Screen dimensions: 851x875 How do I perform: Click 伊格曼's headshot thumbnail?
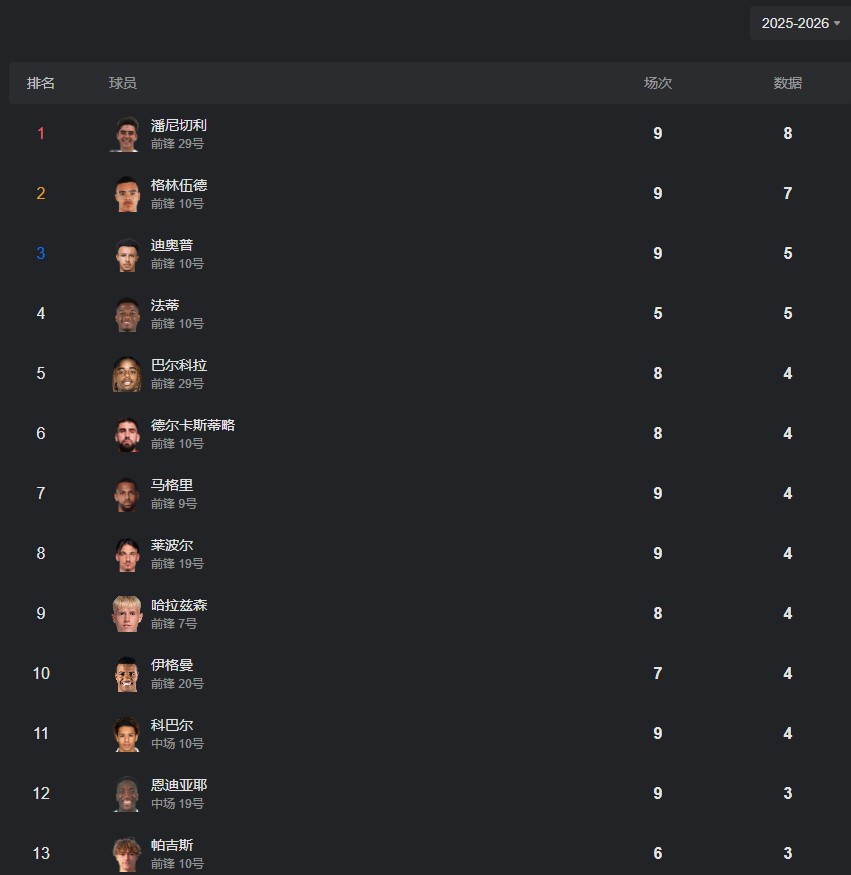click(126, 674)
